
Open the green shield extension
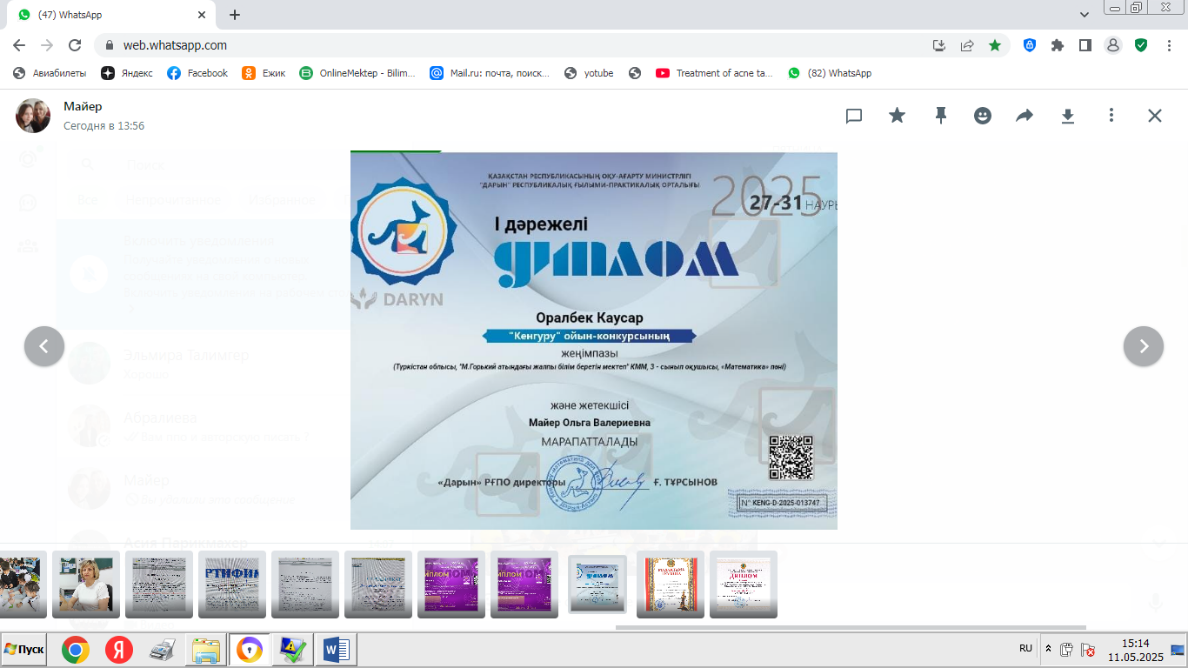tap(1141, 45)
